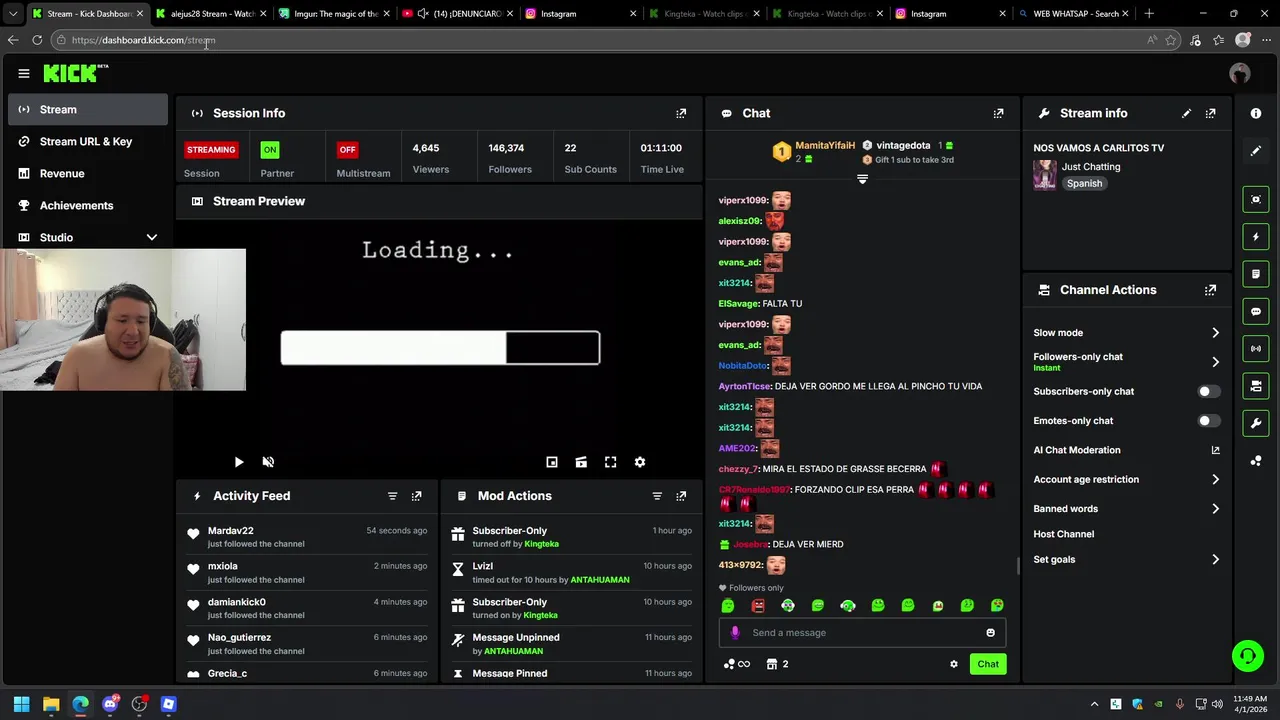
Task: Filter the Mod Actions list
Action: point(657,496)
